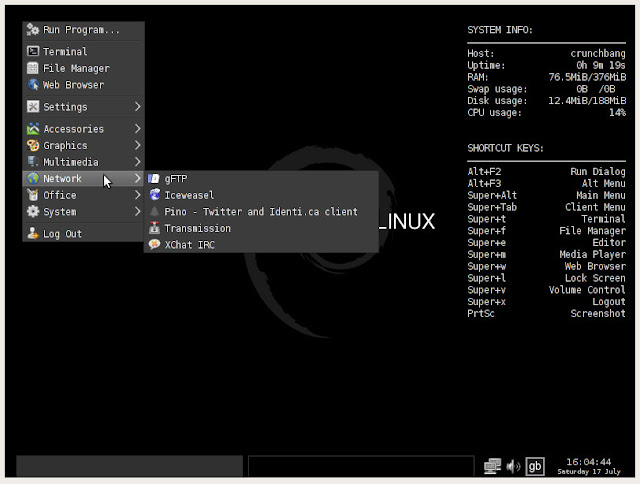Click the Web Browser globe icon
The width and height of the screenshot is (640, 484).
click(33, 84)
